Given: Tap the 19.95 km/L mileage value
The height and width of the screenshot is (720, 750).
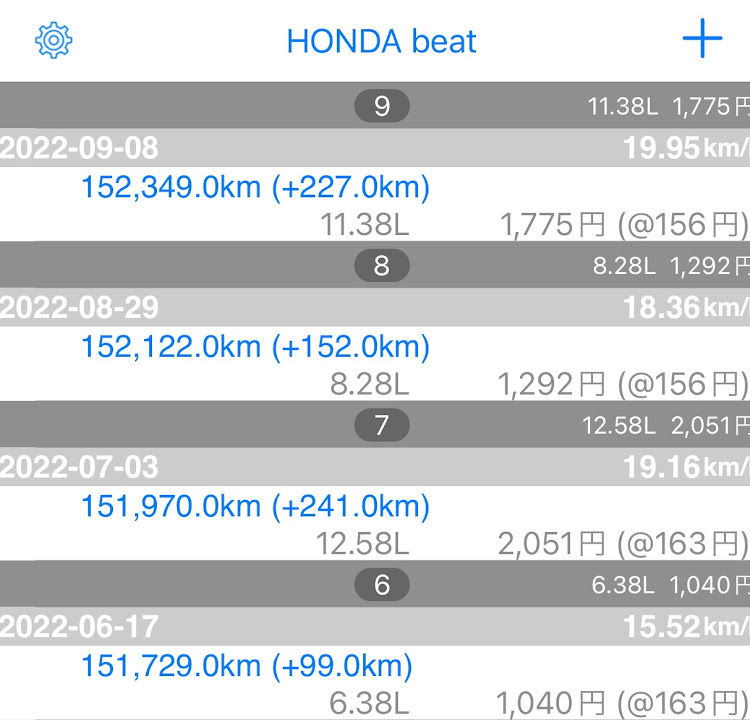Looking at the screenshot, I should (x=686, y=148).
